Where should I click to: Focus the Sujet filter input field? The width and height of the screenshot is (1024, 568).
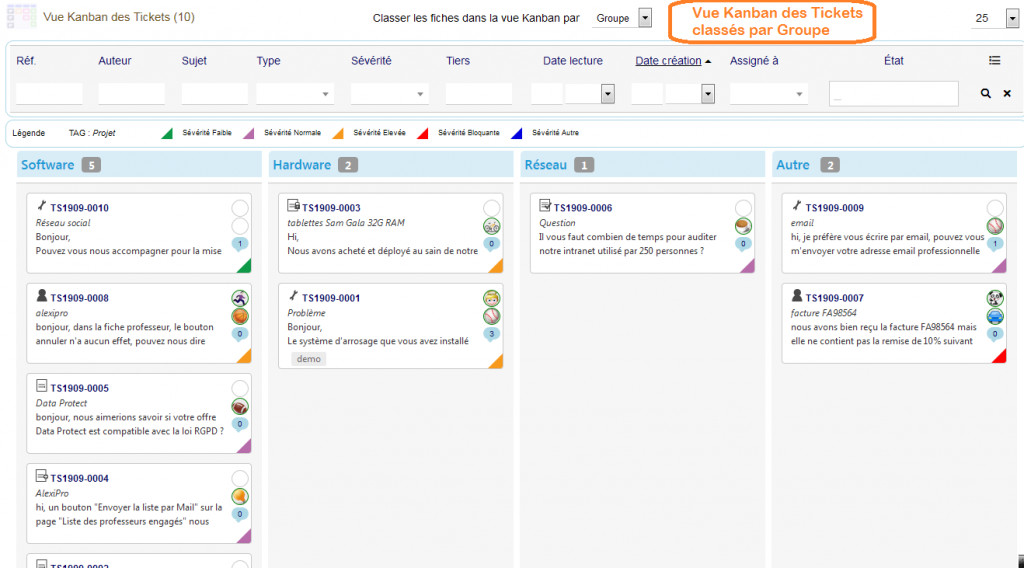point(215,94)
